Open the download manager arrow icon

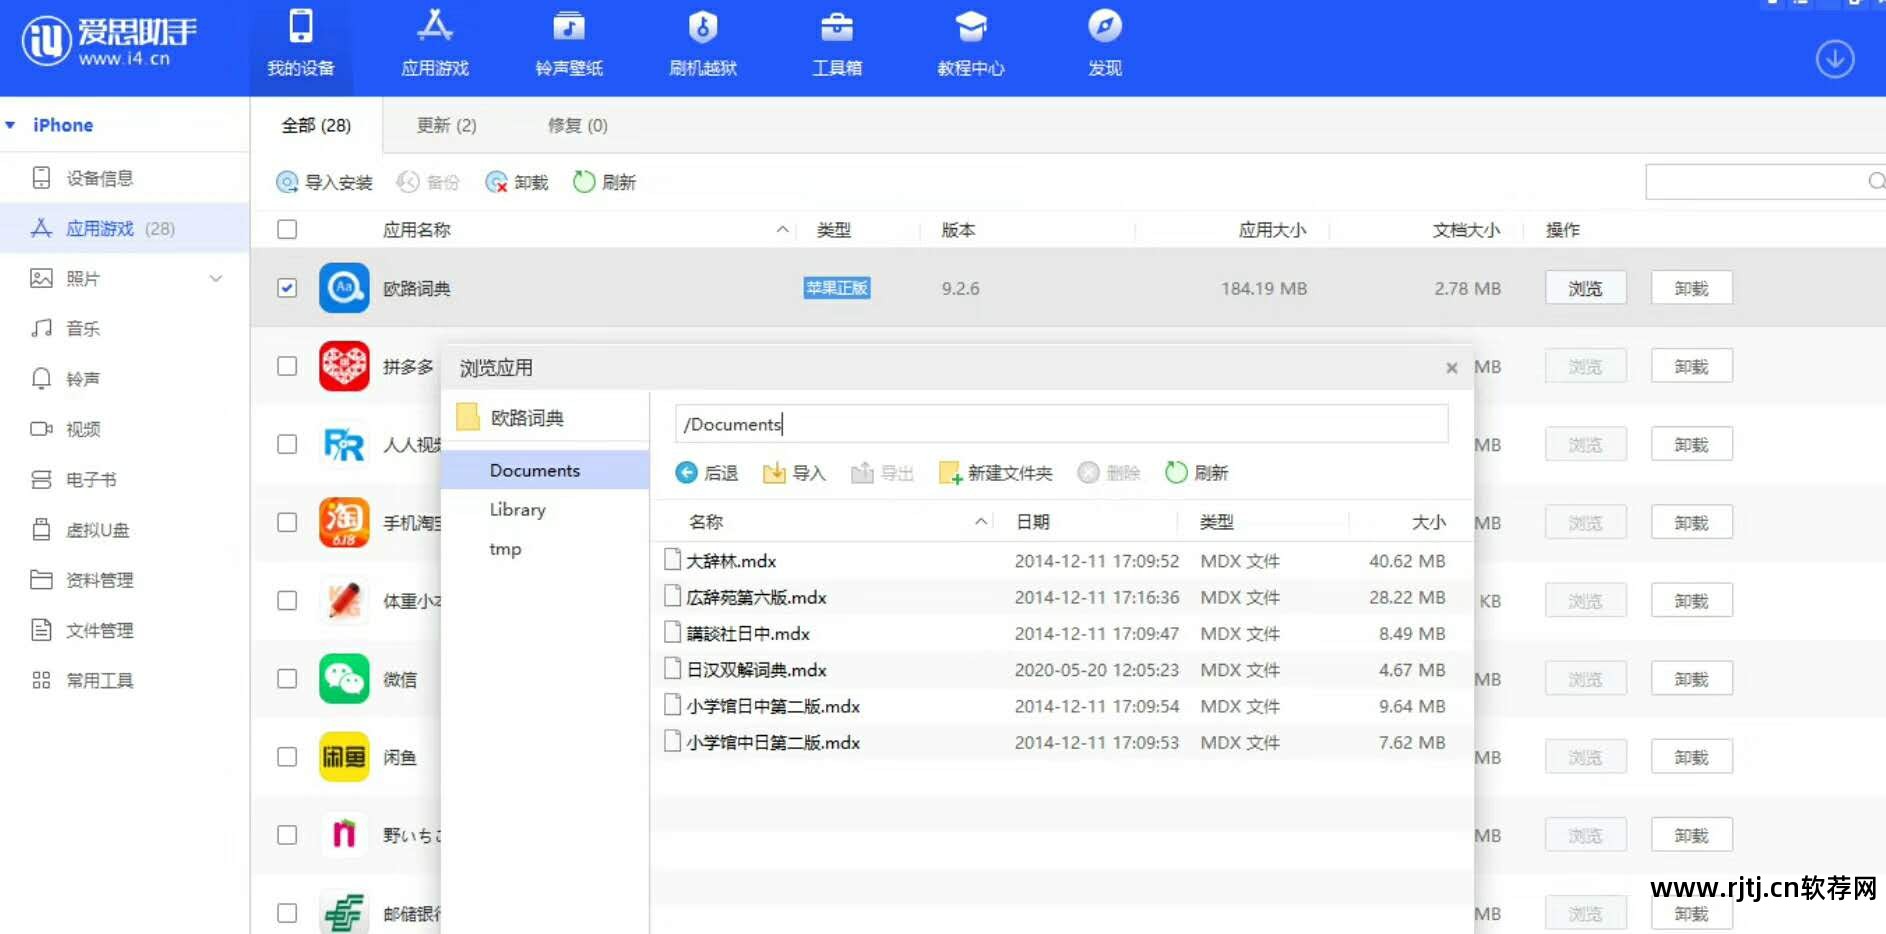pyautogui.click(x=1835, y=59)
